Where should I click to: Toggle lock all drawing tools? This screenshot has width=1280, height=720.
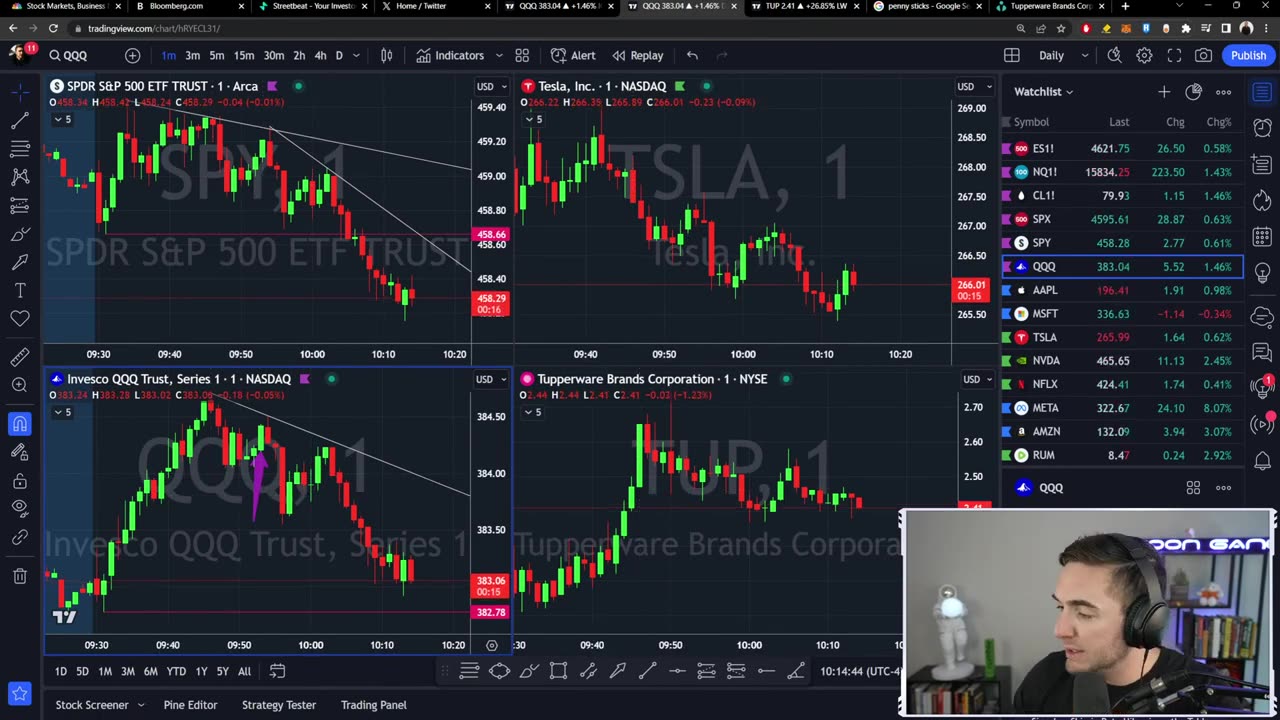point(19,481)
